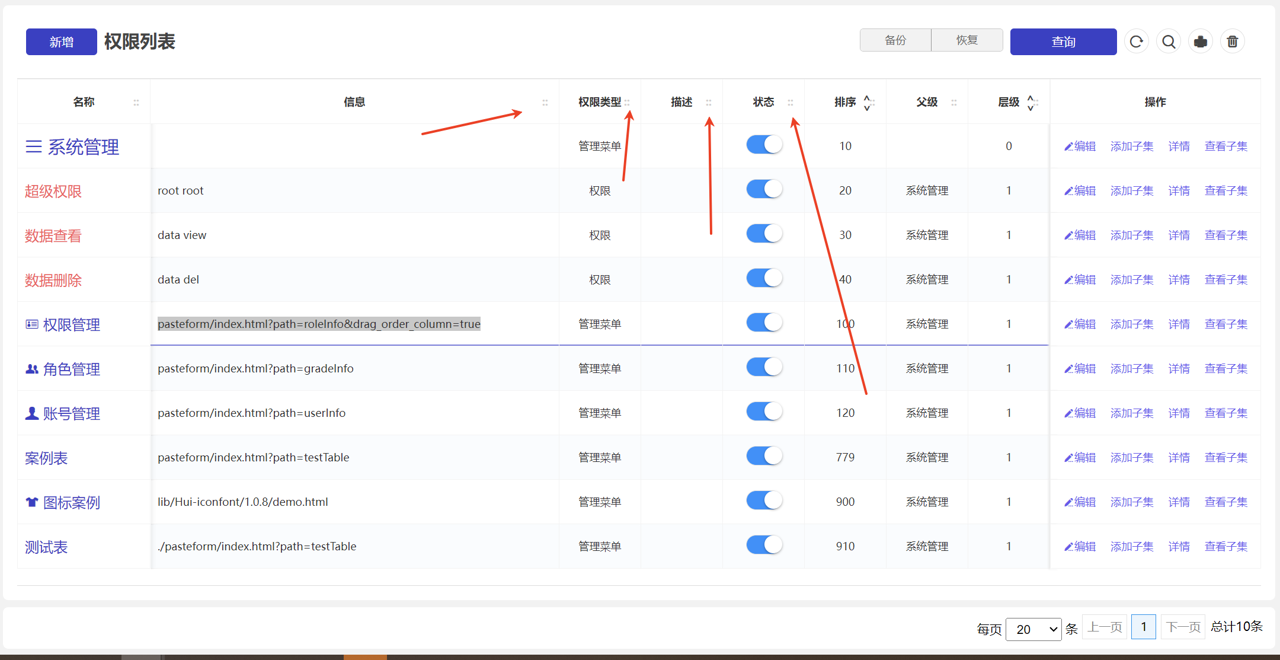This screenshot has width=1280, height=660.
Task: Open 查看子集 for the 权限管理 row
Action: coord(1225,324)
